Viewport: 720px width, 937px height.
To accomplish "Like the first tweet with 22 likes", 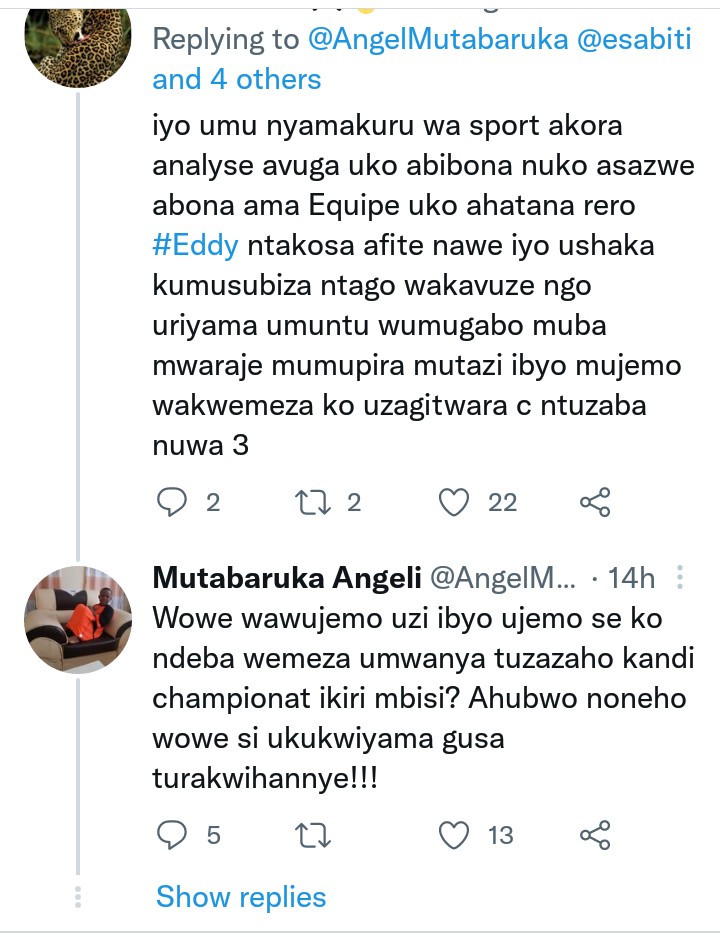I will point(455,502).
